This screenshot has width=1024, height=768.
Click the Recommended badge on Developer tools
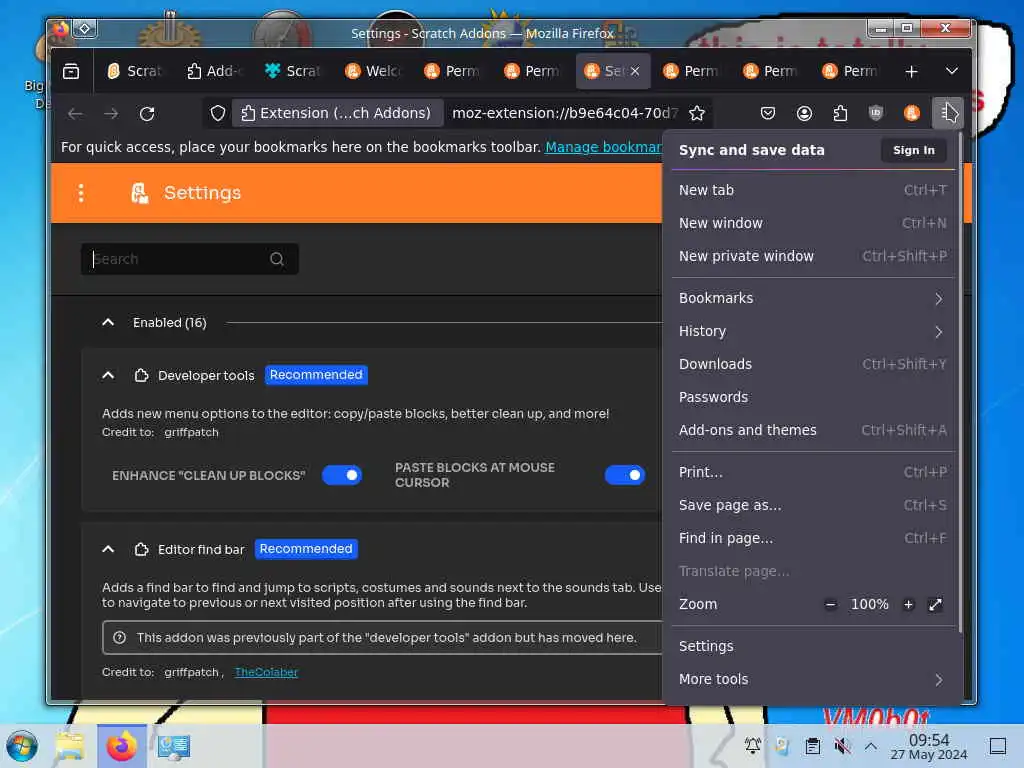coord(316,375)
